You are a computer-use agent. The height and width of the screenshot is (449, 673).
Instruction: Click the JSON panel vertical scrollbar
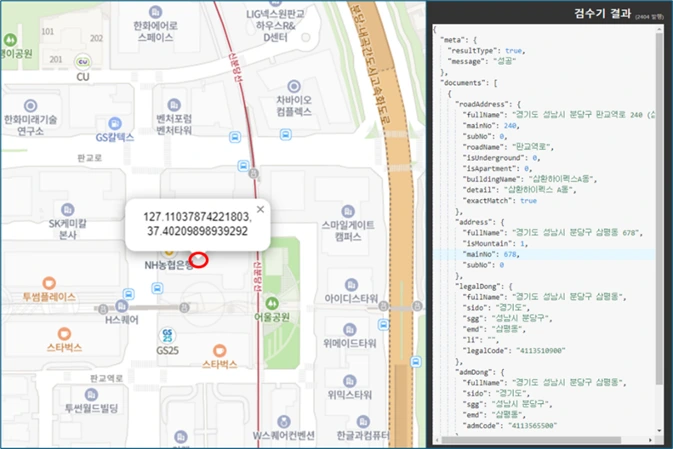tap(660, 208)
